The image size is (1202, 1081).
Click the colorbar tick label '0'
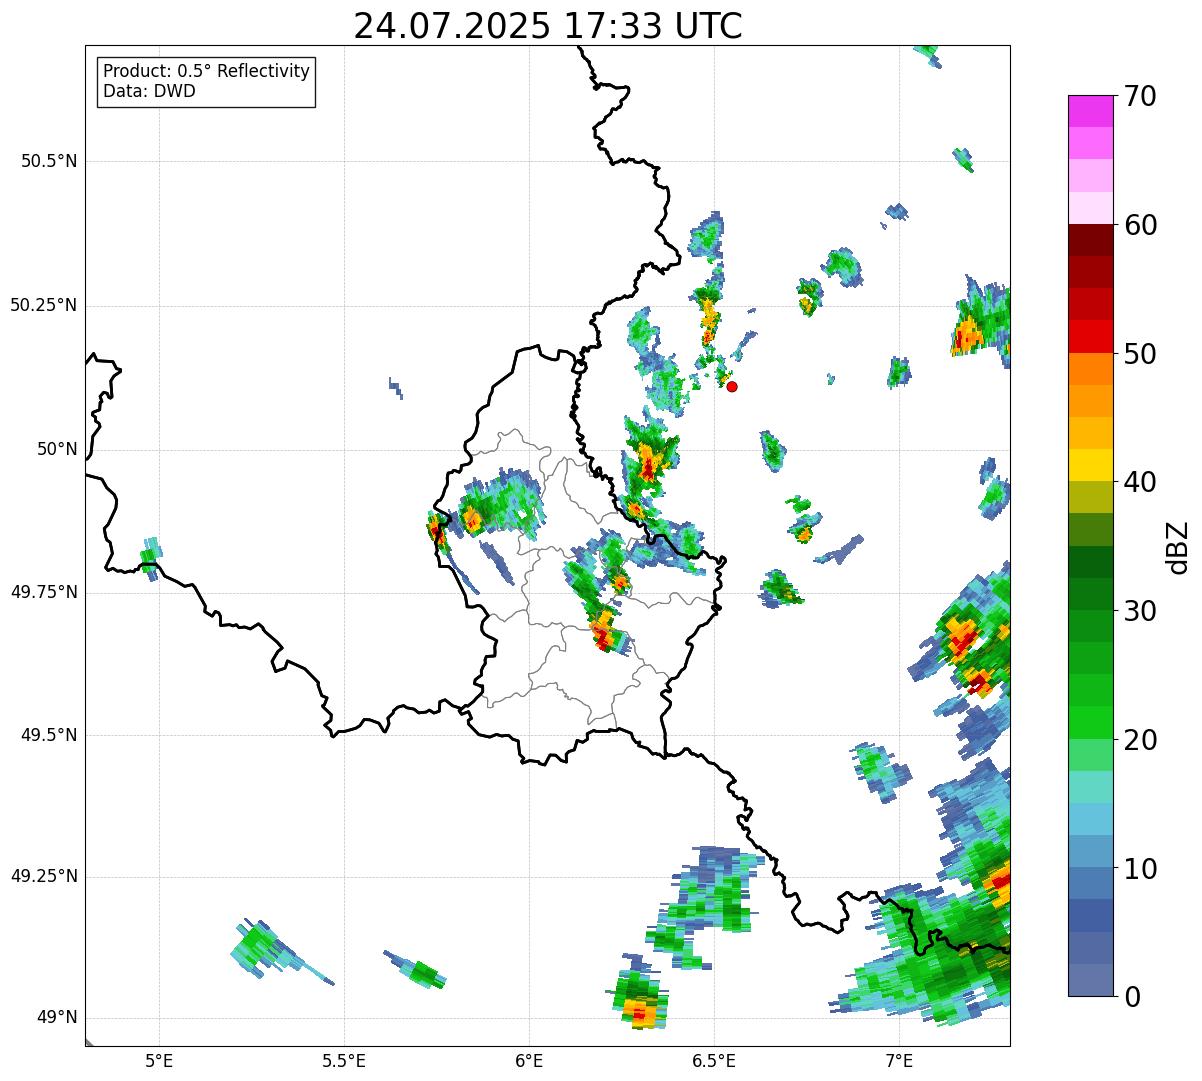point(1132,997)
